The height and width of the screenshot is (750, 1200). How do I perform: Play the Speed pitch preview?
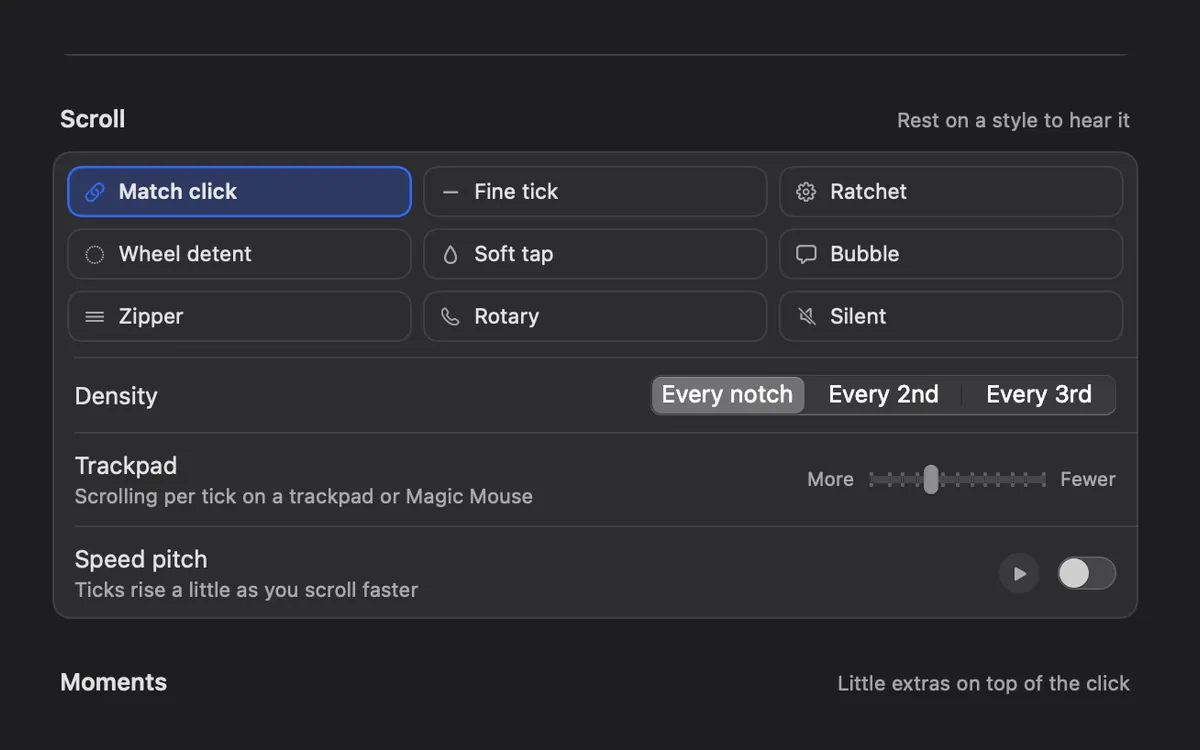pos(1019,574)
